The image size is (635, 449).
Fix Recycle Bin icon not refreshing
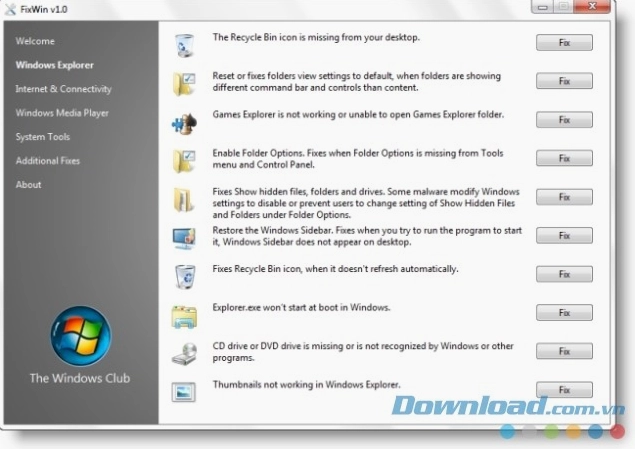tap(564, 274)
